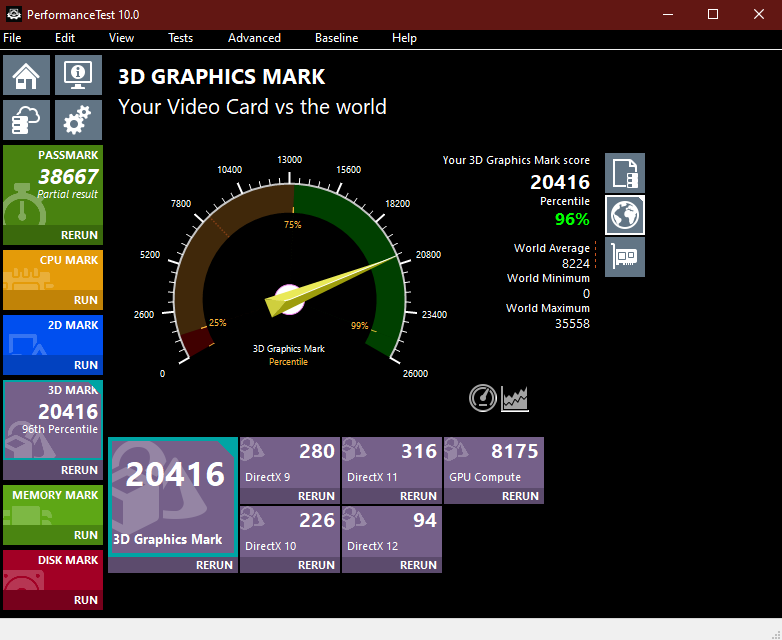Screen dimensions: 782x640
Task: Run the CPU Mark test
Action: [53, 300]
